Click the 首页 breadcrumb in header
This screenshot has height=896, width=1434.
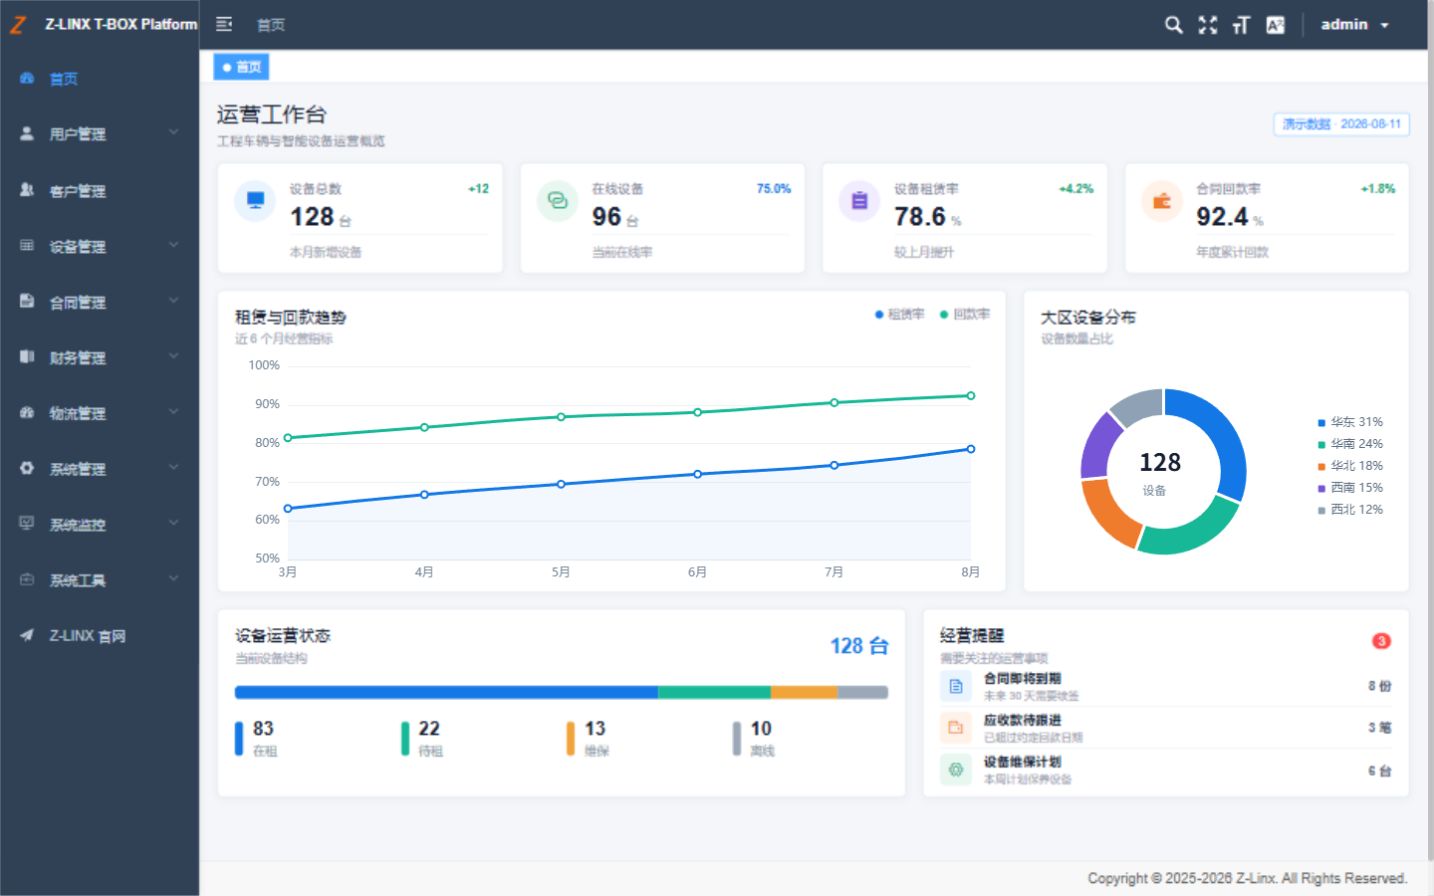(271, 25)
